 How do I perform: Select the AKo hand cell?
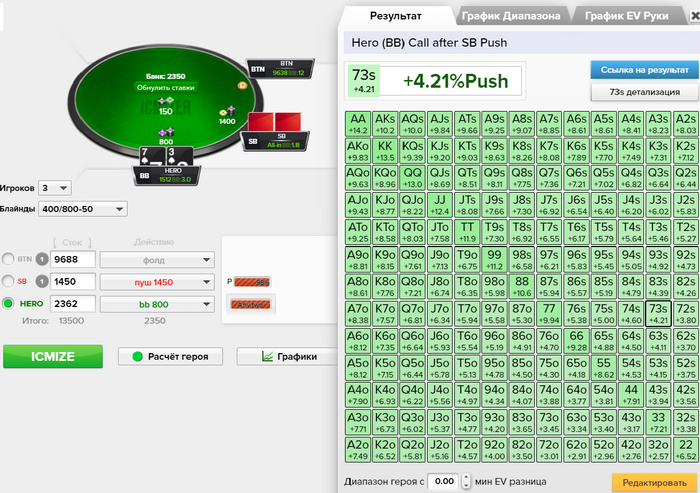[x=358, y=151]
